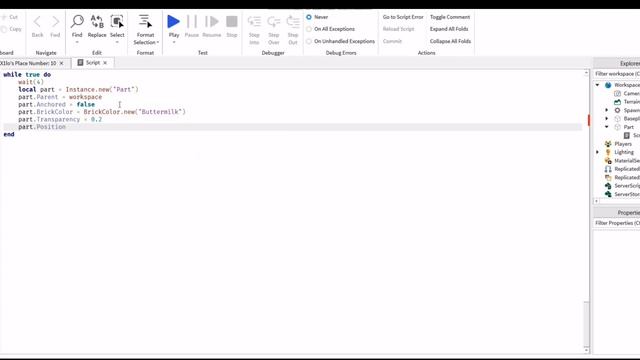The image size is (640, 360).
Task: Click the Copy icon
Action: [x=4, y=29]
